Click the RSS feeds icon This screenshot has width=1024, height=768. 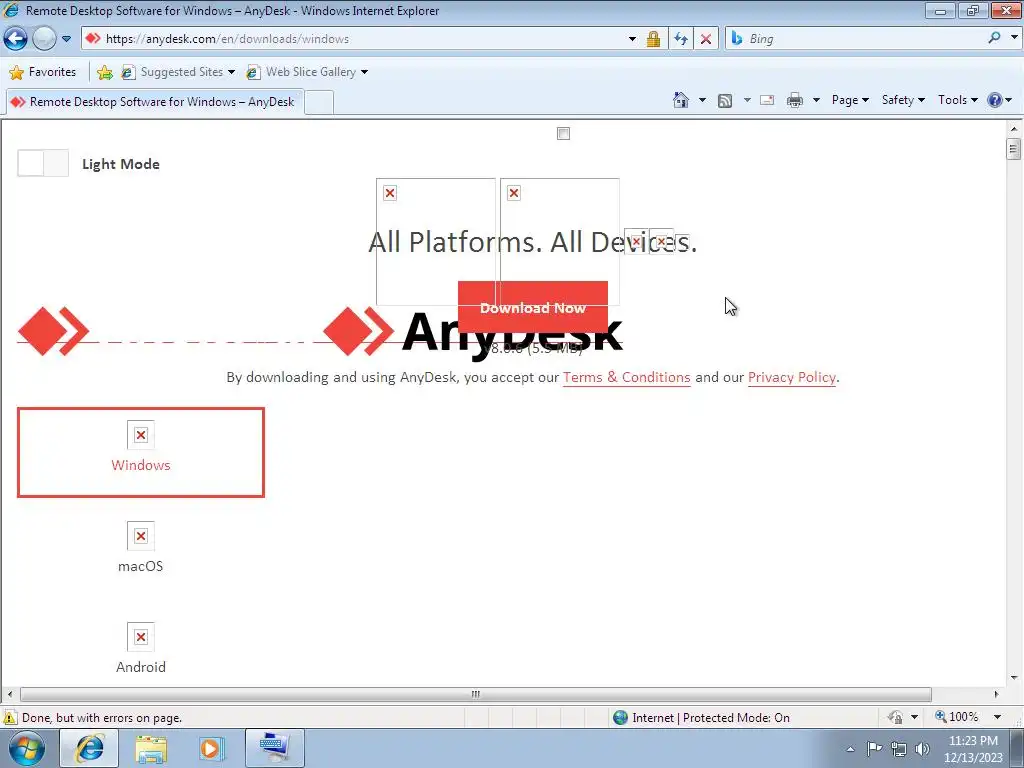(725, 101)
